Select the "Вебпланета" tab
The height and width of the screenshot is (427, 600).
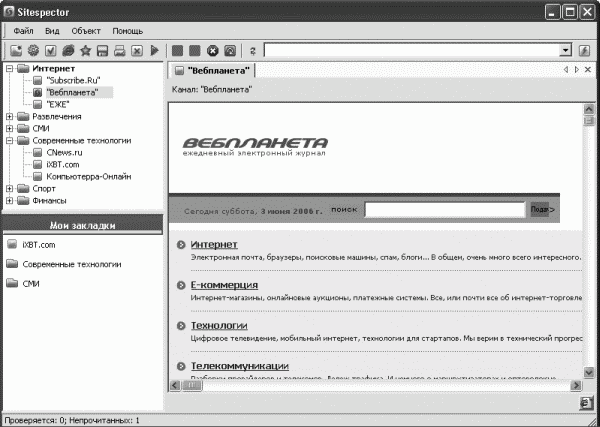(x=212, y=70)
